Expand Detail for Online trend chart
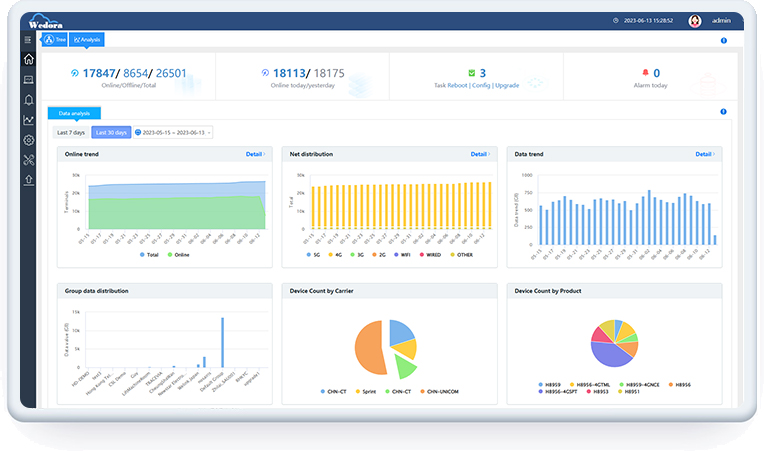Viewport: 764px width, 451px height. coord(256,155)
